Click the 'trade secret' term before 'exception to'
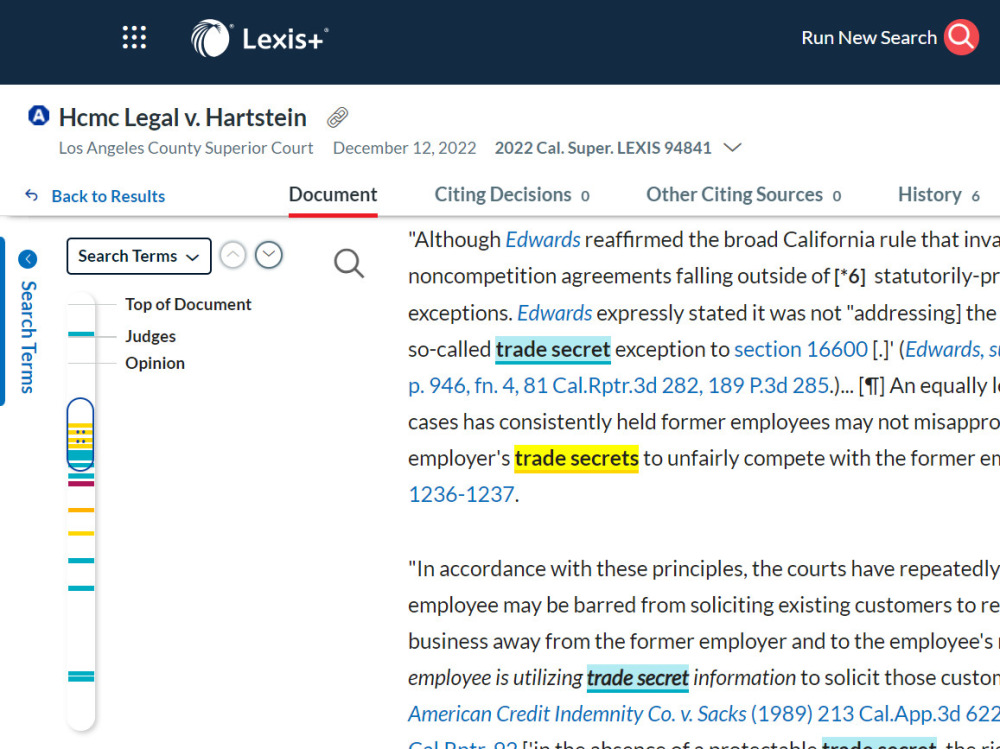Viewport: 1000px width, 749px height. 553,350
